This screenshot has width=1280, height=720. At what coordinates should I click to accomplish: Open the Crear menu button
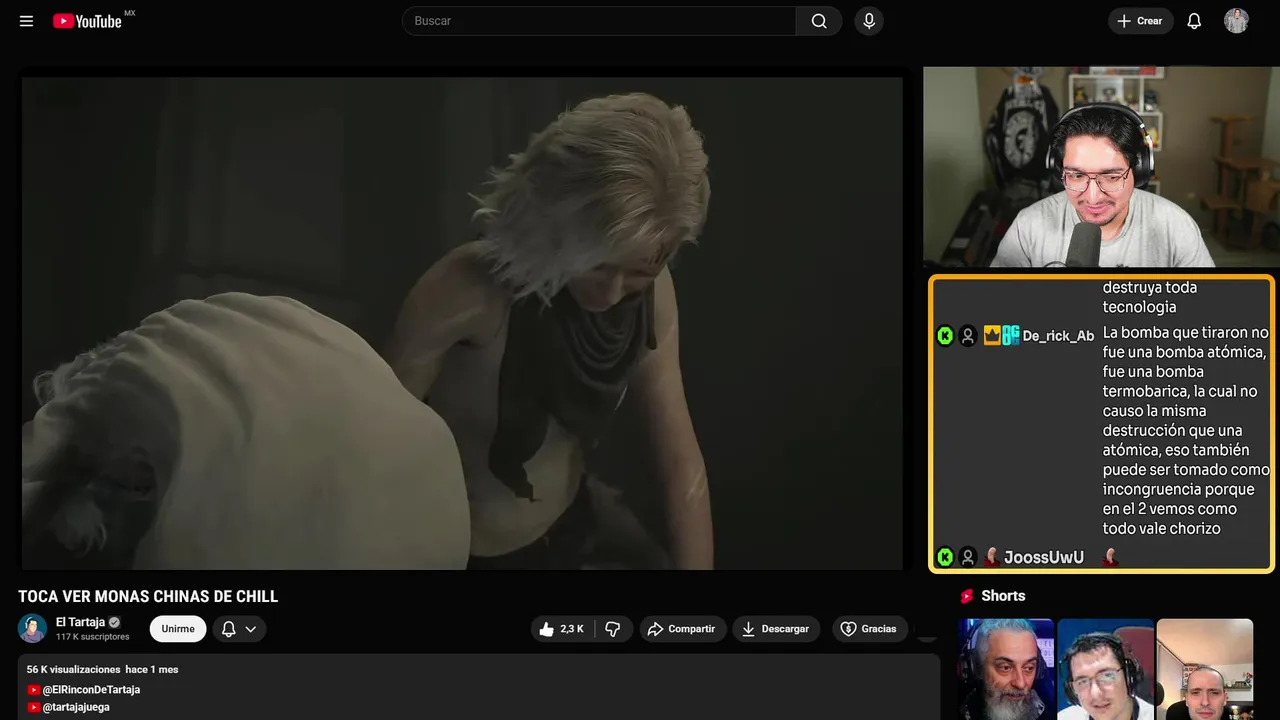coord(1140,21)
